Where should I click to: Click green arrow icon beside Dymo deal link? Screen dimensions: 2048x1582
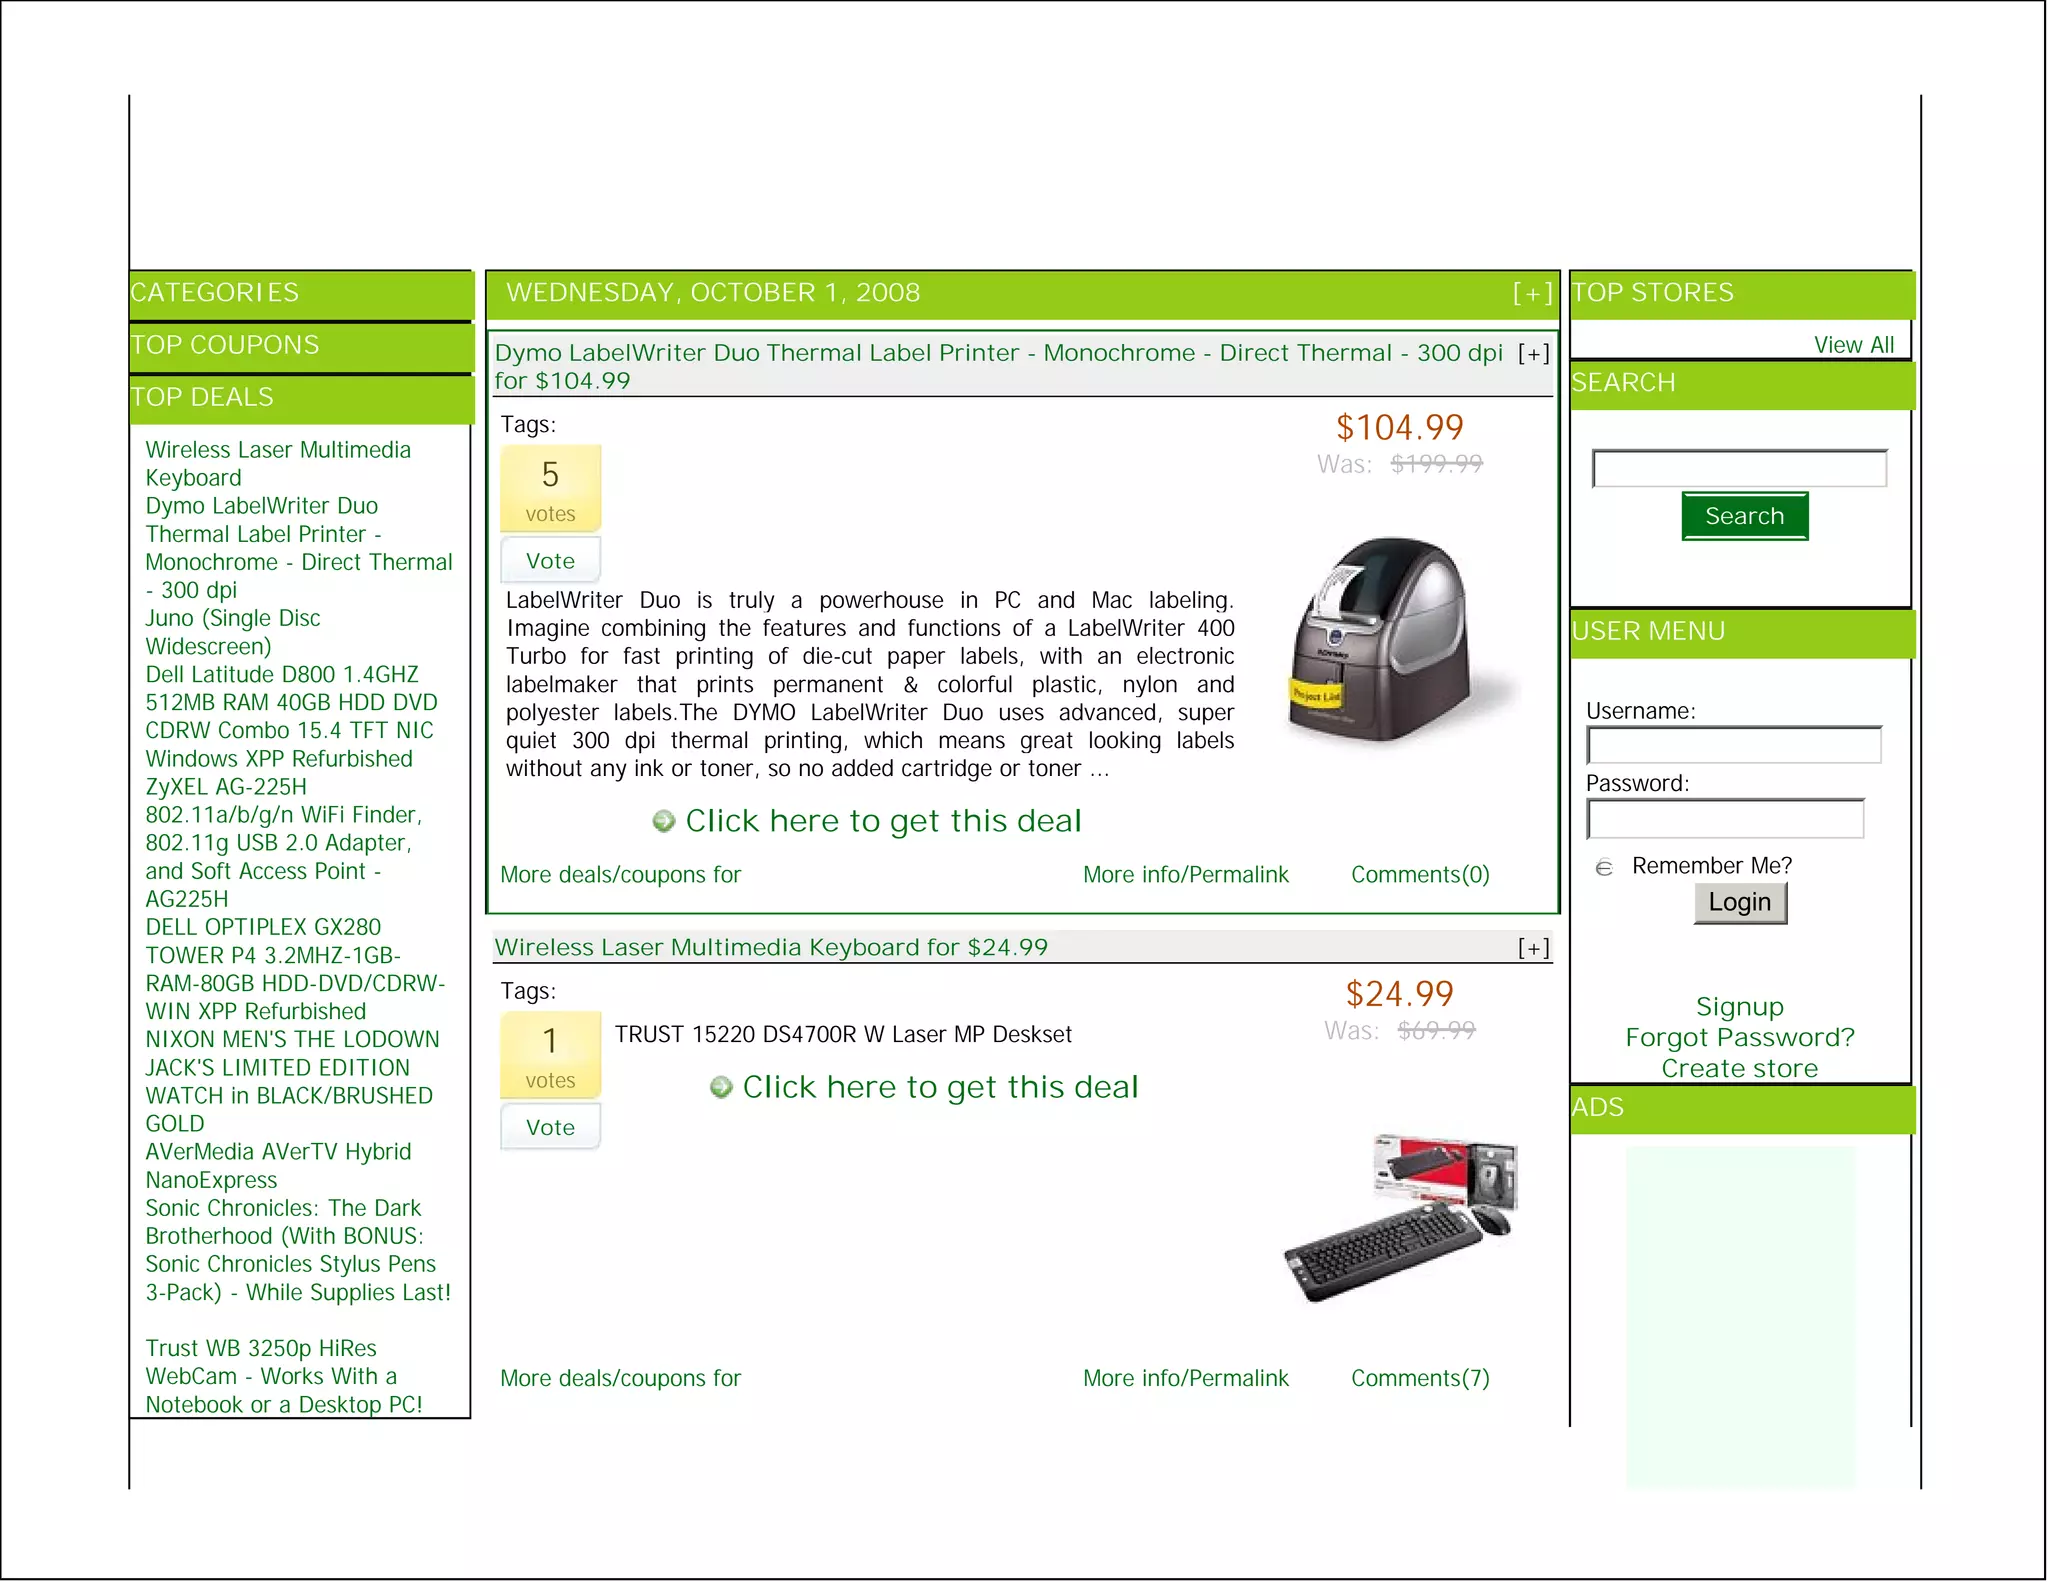click(x=663, y=822)
